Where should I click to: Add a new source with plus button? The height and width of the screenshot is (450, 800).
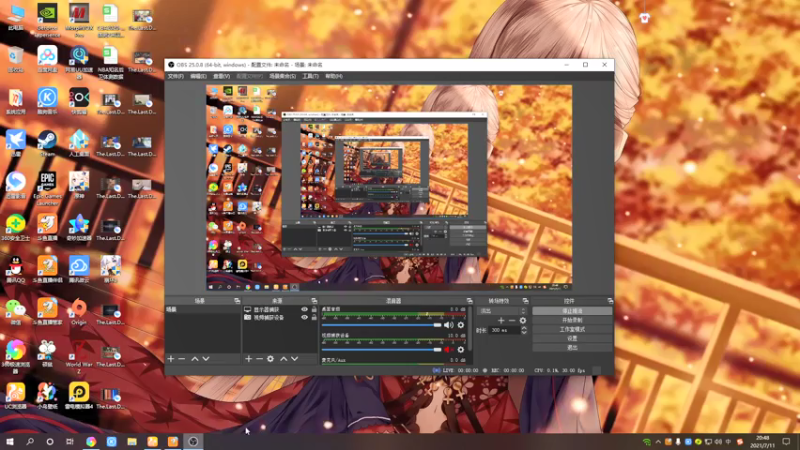pos(248,359)
